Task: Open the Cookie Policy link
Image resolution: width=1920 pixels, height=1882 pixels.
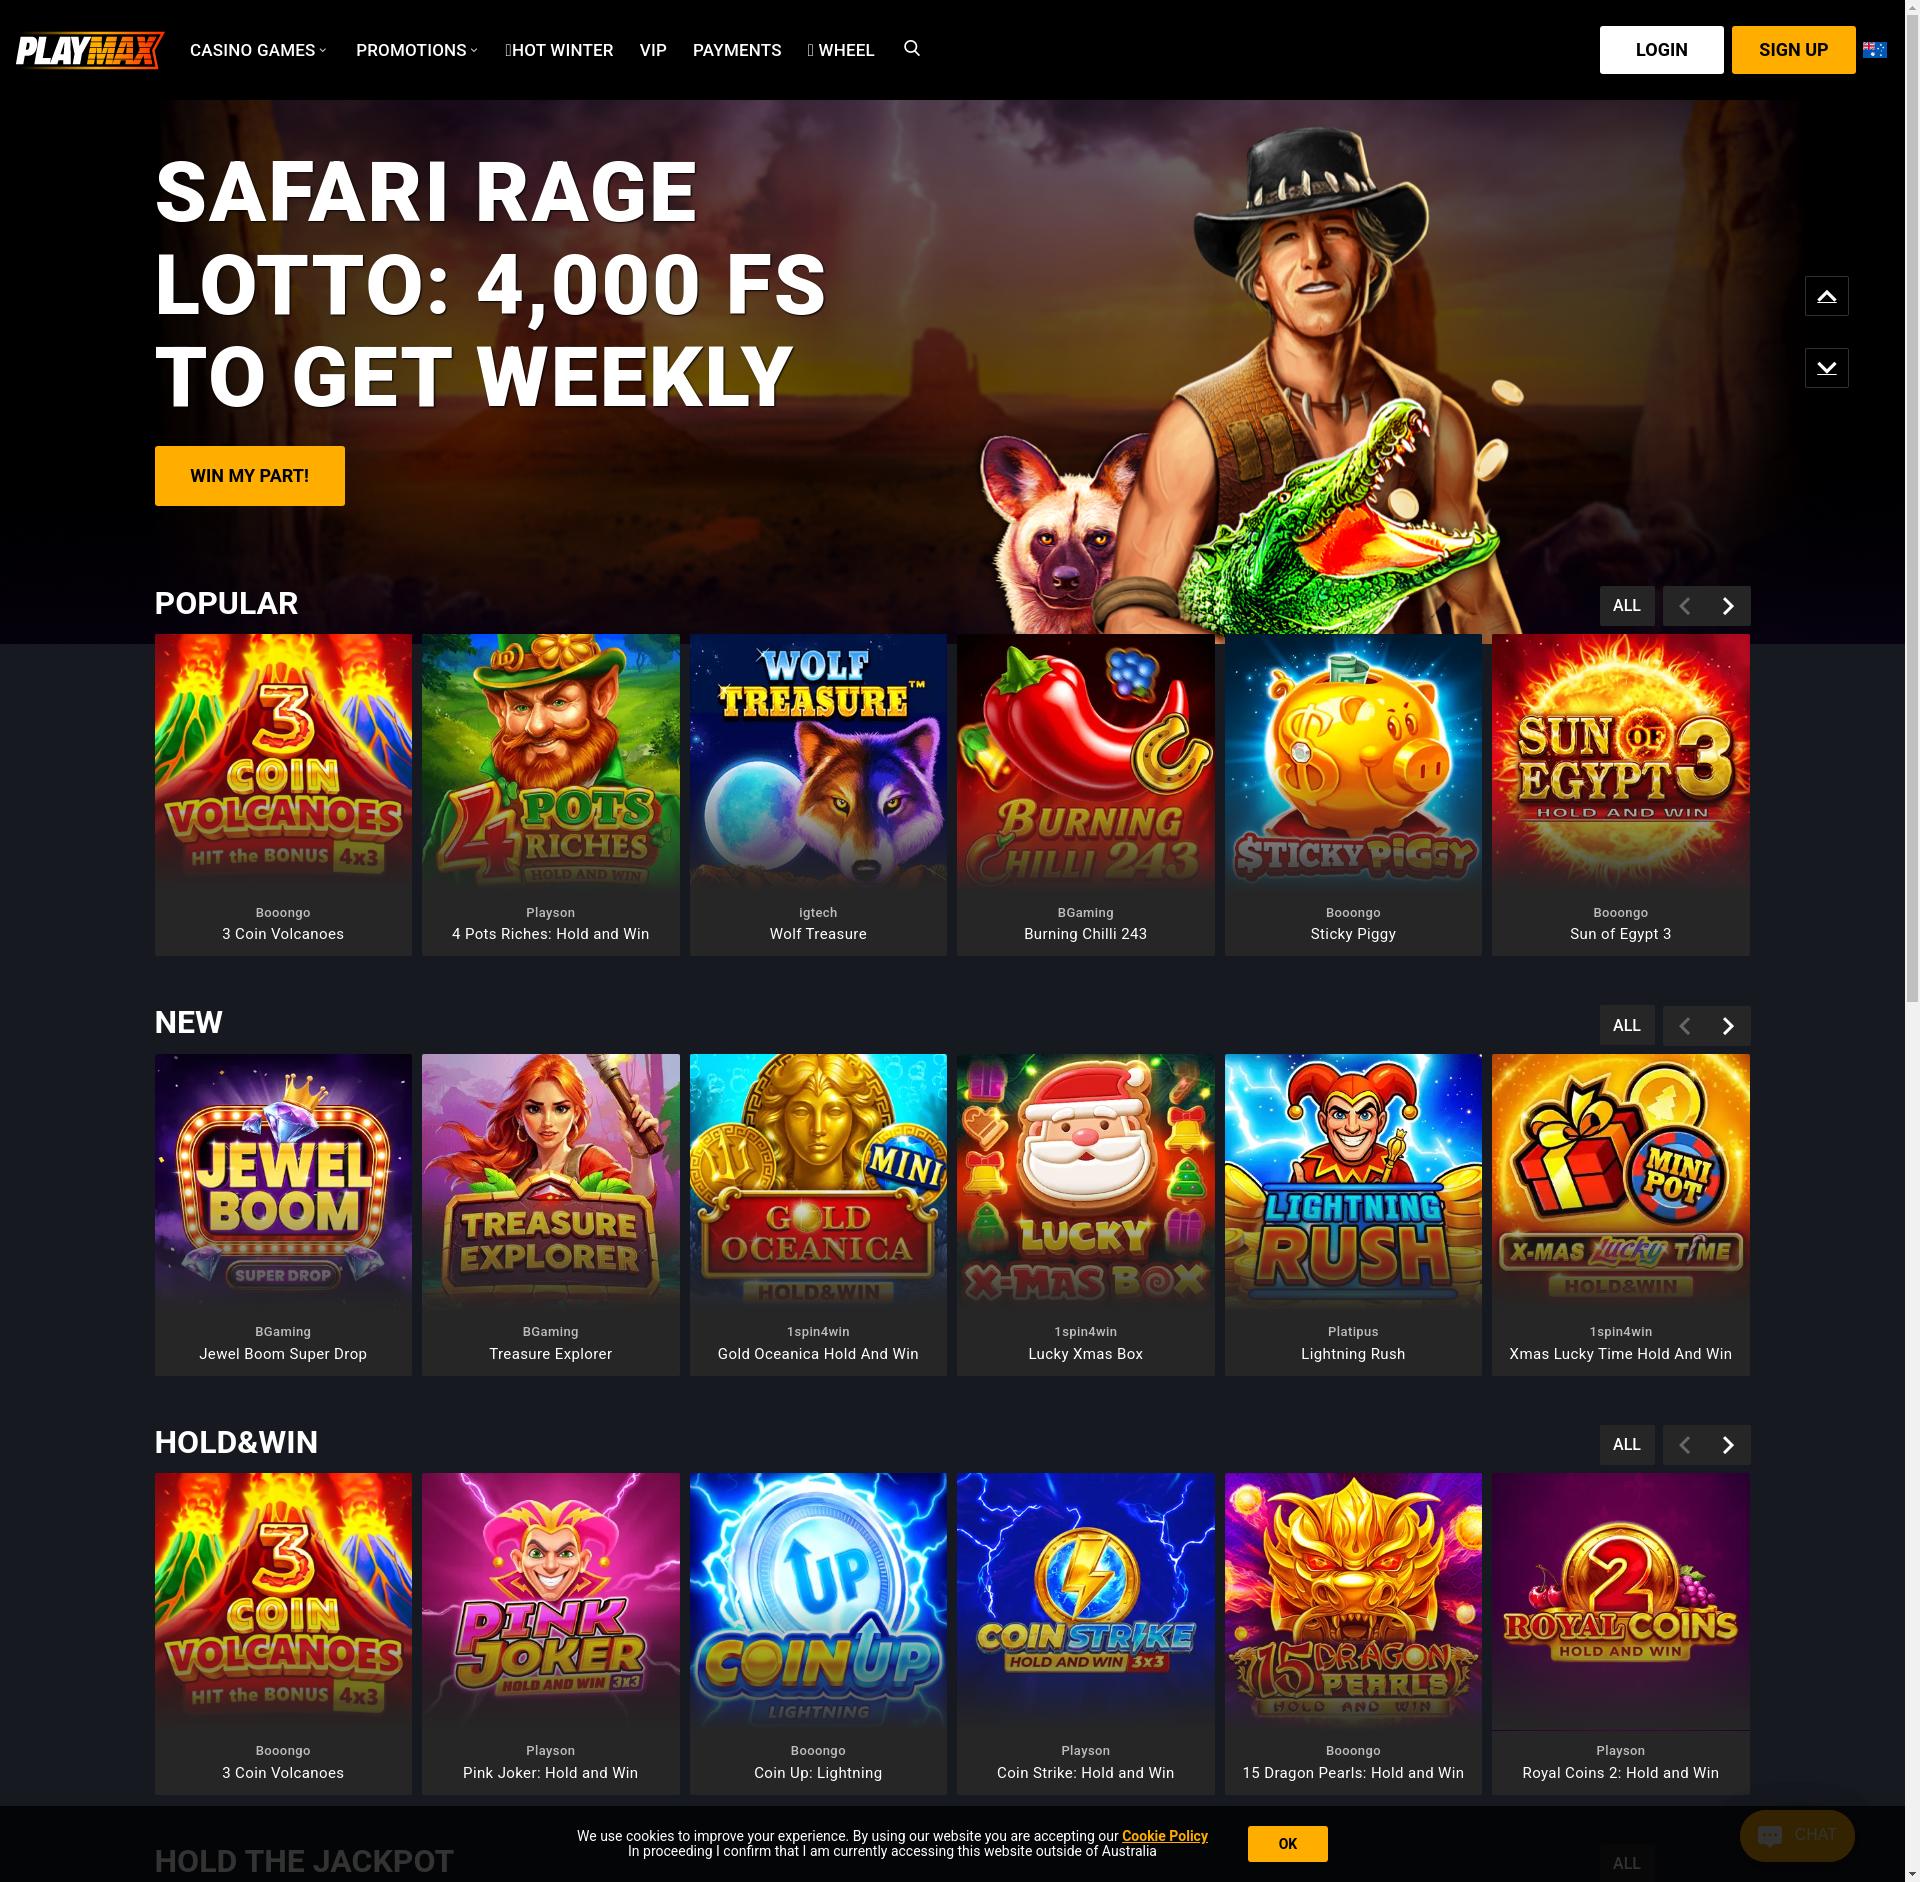Action: (x=1165, y=1836)
